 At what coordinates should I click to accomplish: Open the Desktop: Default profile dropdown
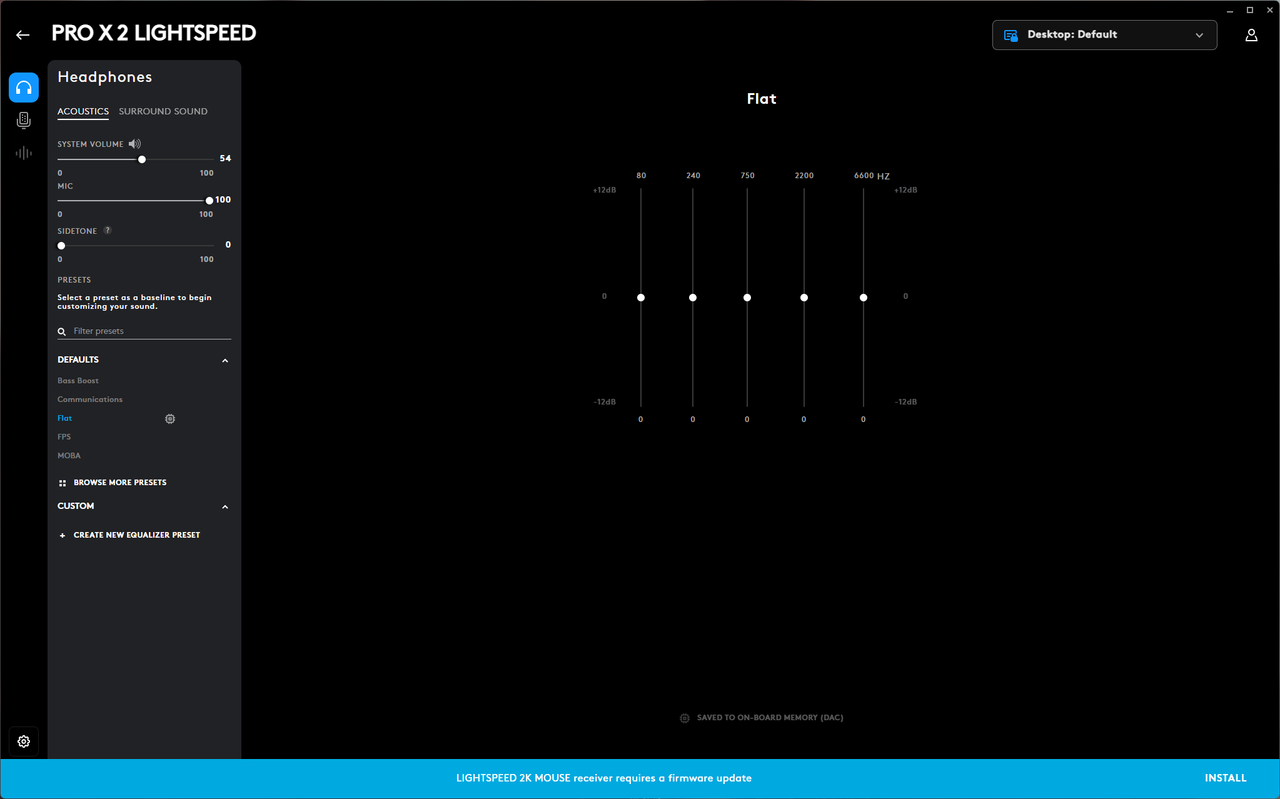(1104, 35)
